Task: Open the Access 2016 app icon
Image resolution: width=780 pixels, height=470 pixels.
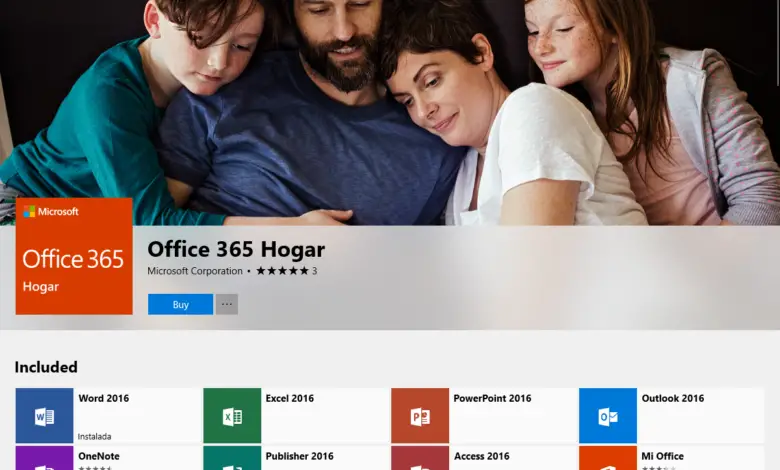Action: click(x=420, y=458)
